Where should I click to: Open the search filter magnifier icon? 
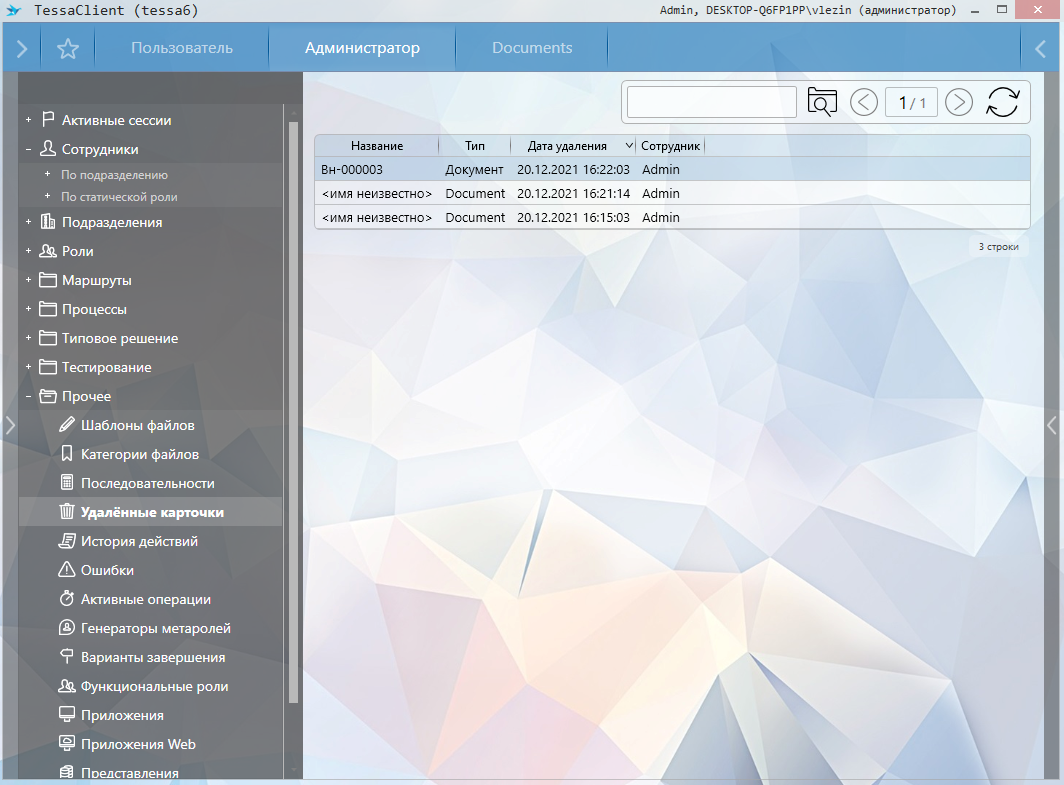[x=822, y=102]
